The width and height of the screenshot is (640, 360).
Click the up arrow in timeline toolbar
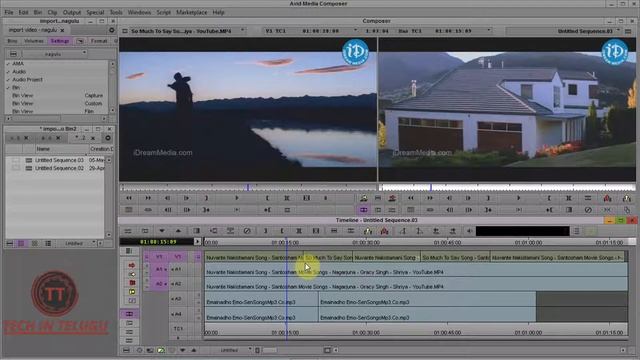click(178, 231)
